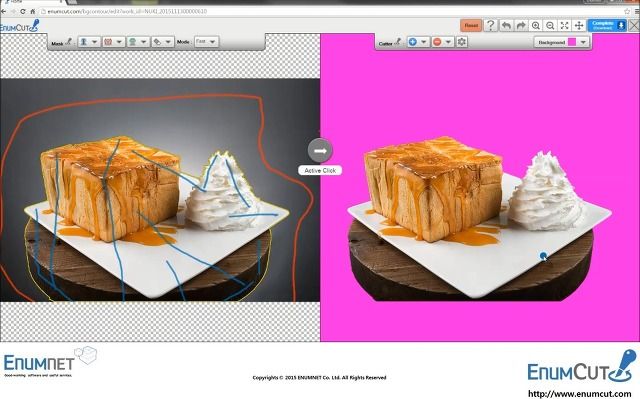
Task: Open the cutter plus dropdown arrow
Action: 424,42
